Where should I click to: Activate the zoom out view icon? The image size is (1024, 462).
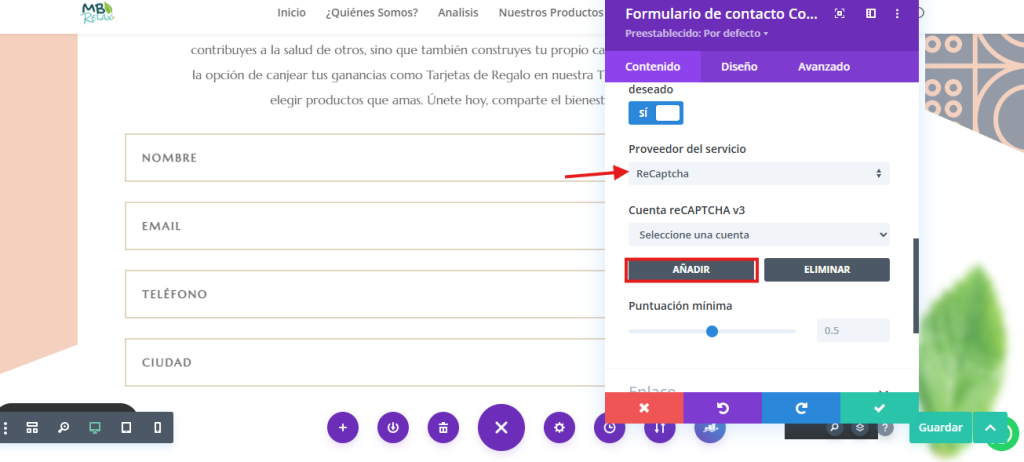click(x=63, y=428)
